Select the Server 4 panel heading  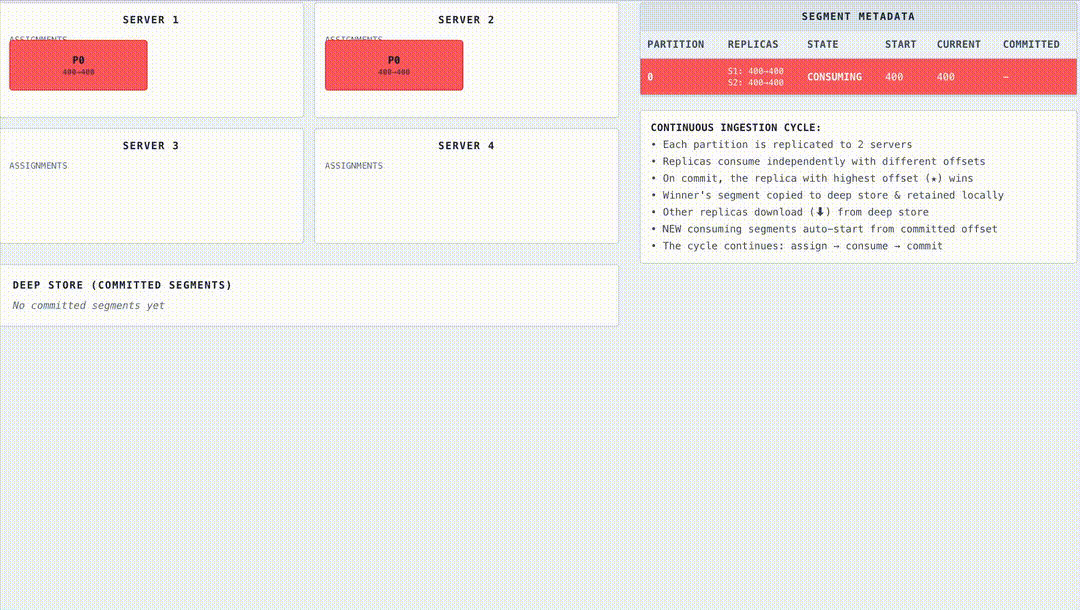click(x=466, y=146)
